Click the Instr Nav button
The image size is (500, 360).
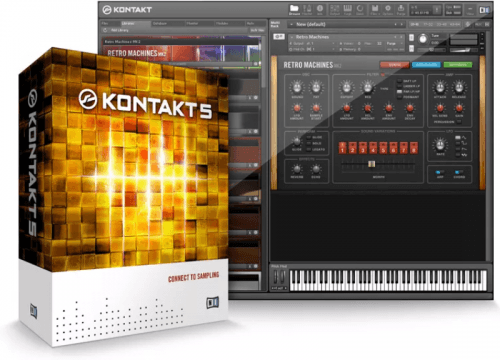click(x=257, y=30)
